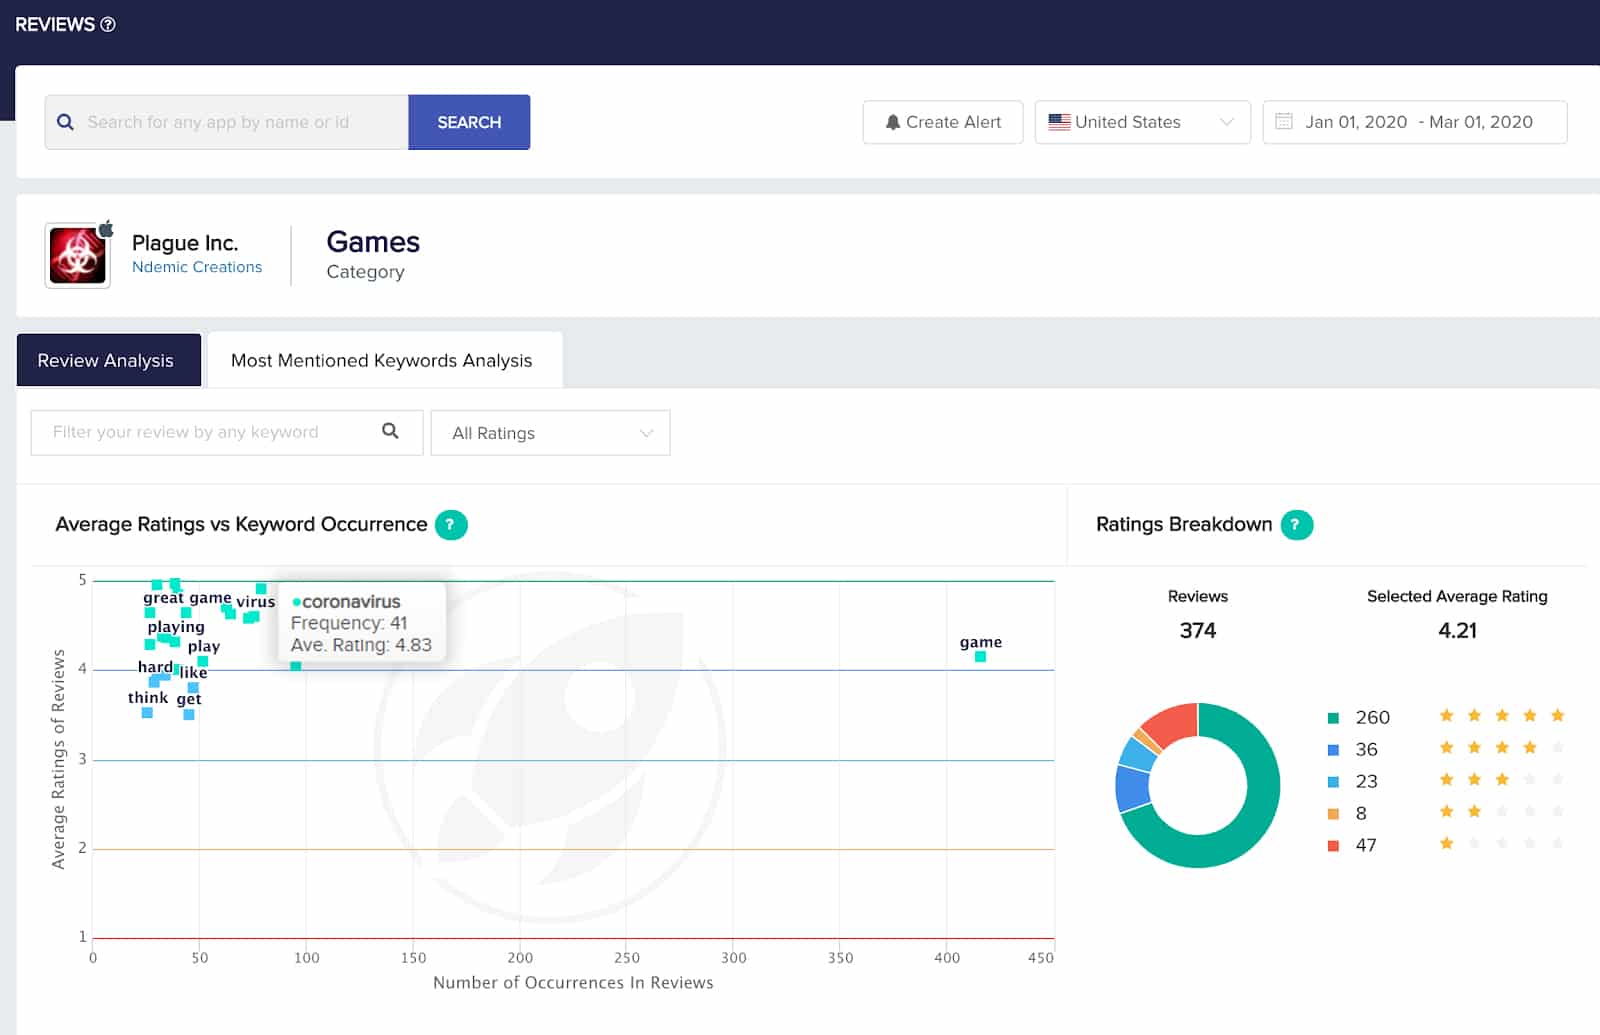Image resolution: width=1600 pixels, height=1035 pixels.
Task: Click the Create Alert button
Action: click(943, 122)
